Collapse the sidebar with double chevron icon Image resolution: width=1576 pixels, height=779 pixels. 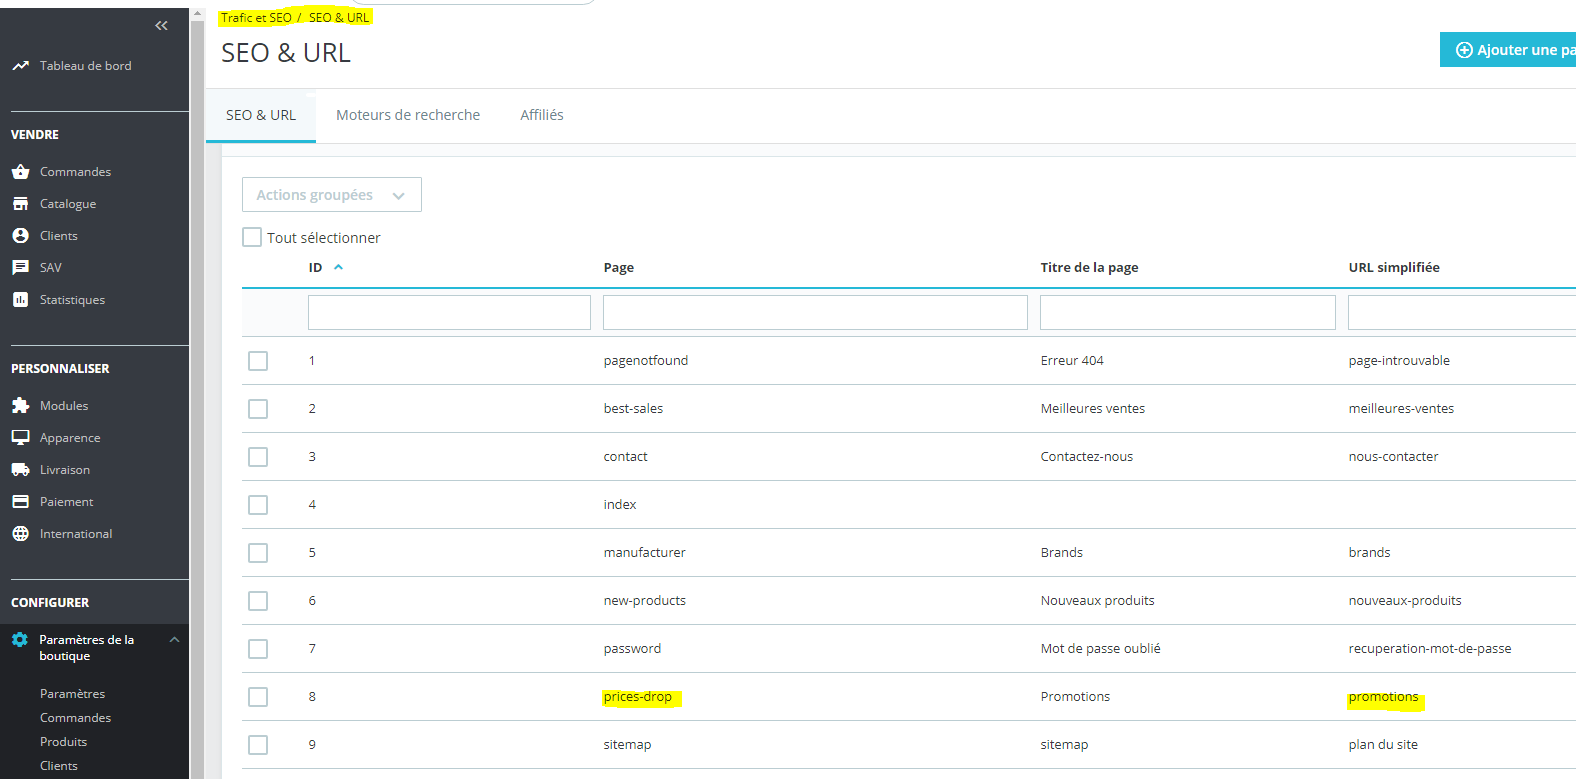click(162, 26)
